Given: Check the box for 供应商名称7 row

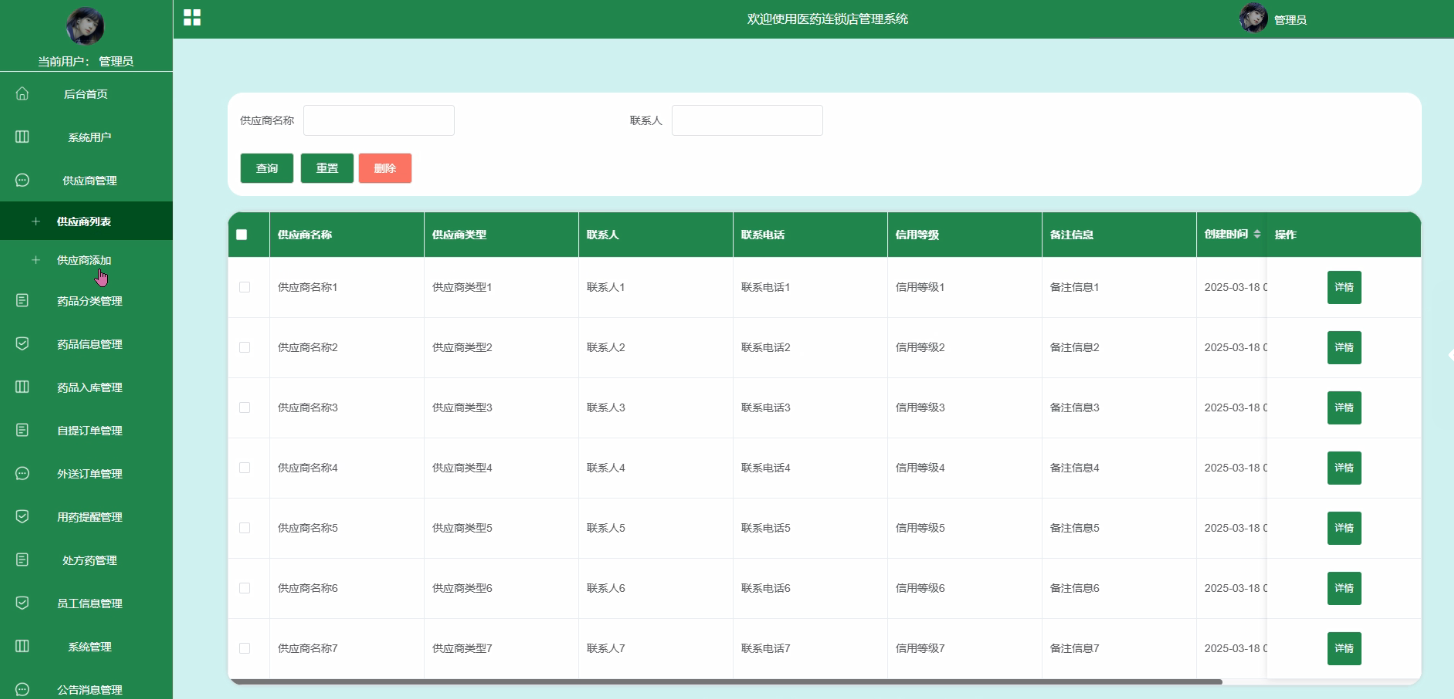Looking at the screenshot, I should point(244,648).
